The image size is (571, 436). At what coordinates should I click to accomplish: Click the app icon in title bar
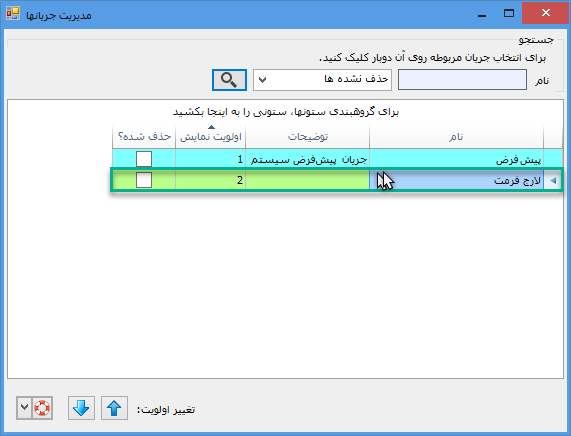click(13, 13)
